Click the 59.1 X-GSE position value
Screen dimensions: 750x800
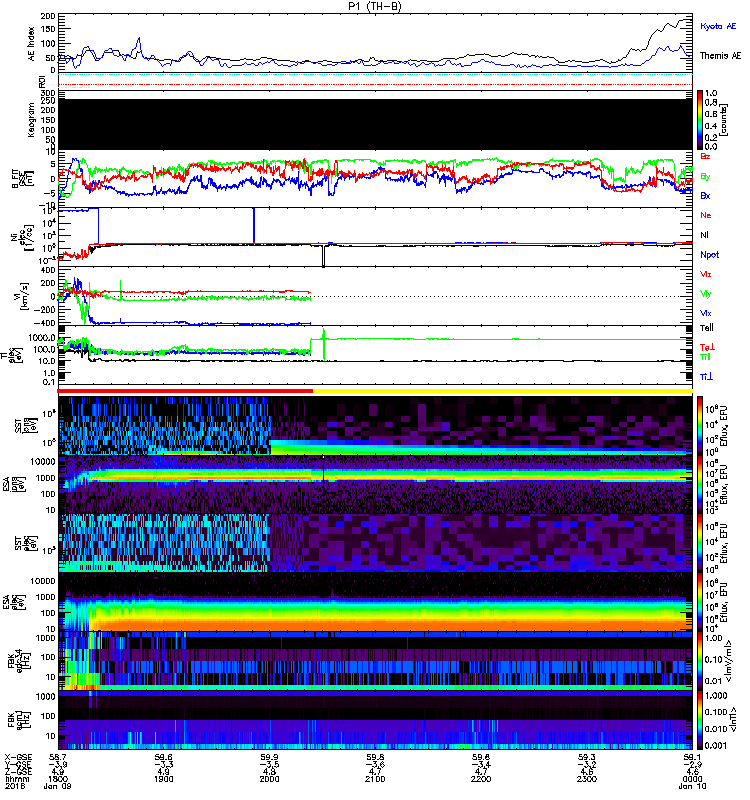(x=692, y=758)
